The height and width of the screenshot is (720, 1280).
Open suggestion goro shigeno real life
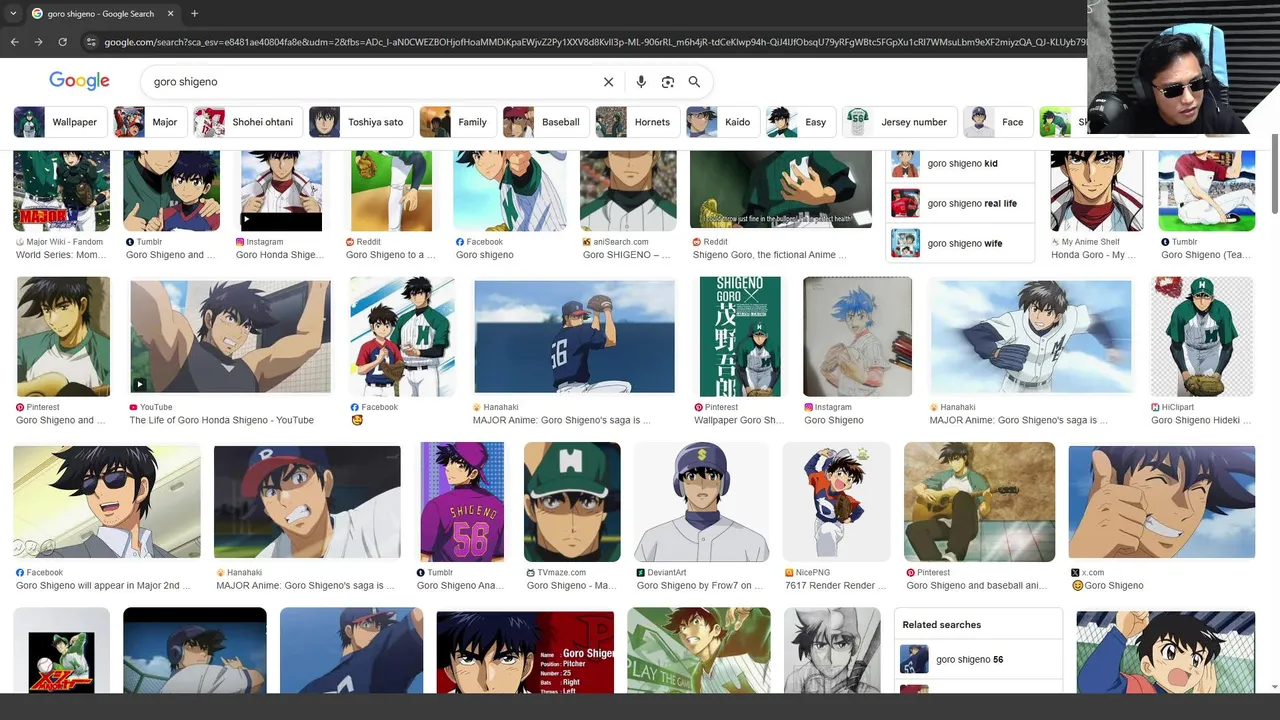pyautogui.click(x=960, y=203)
